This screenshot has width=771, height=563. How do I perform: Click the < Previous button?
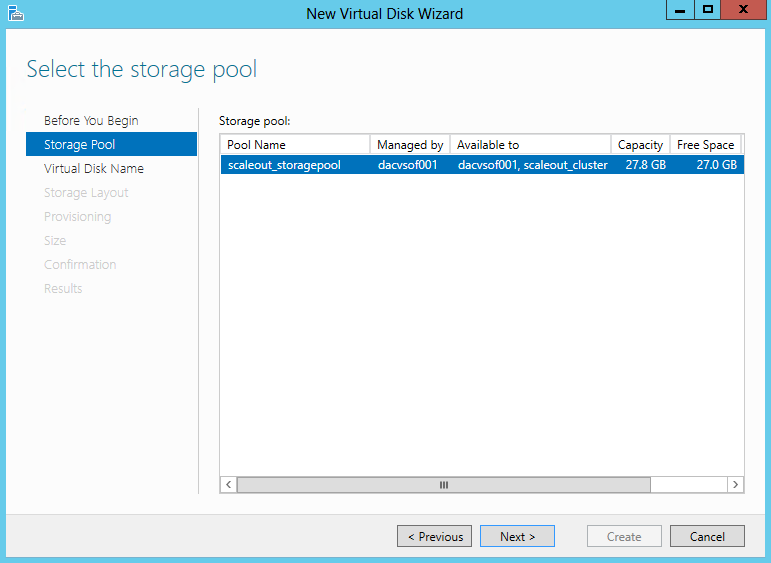[x=435, y=536]
